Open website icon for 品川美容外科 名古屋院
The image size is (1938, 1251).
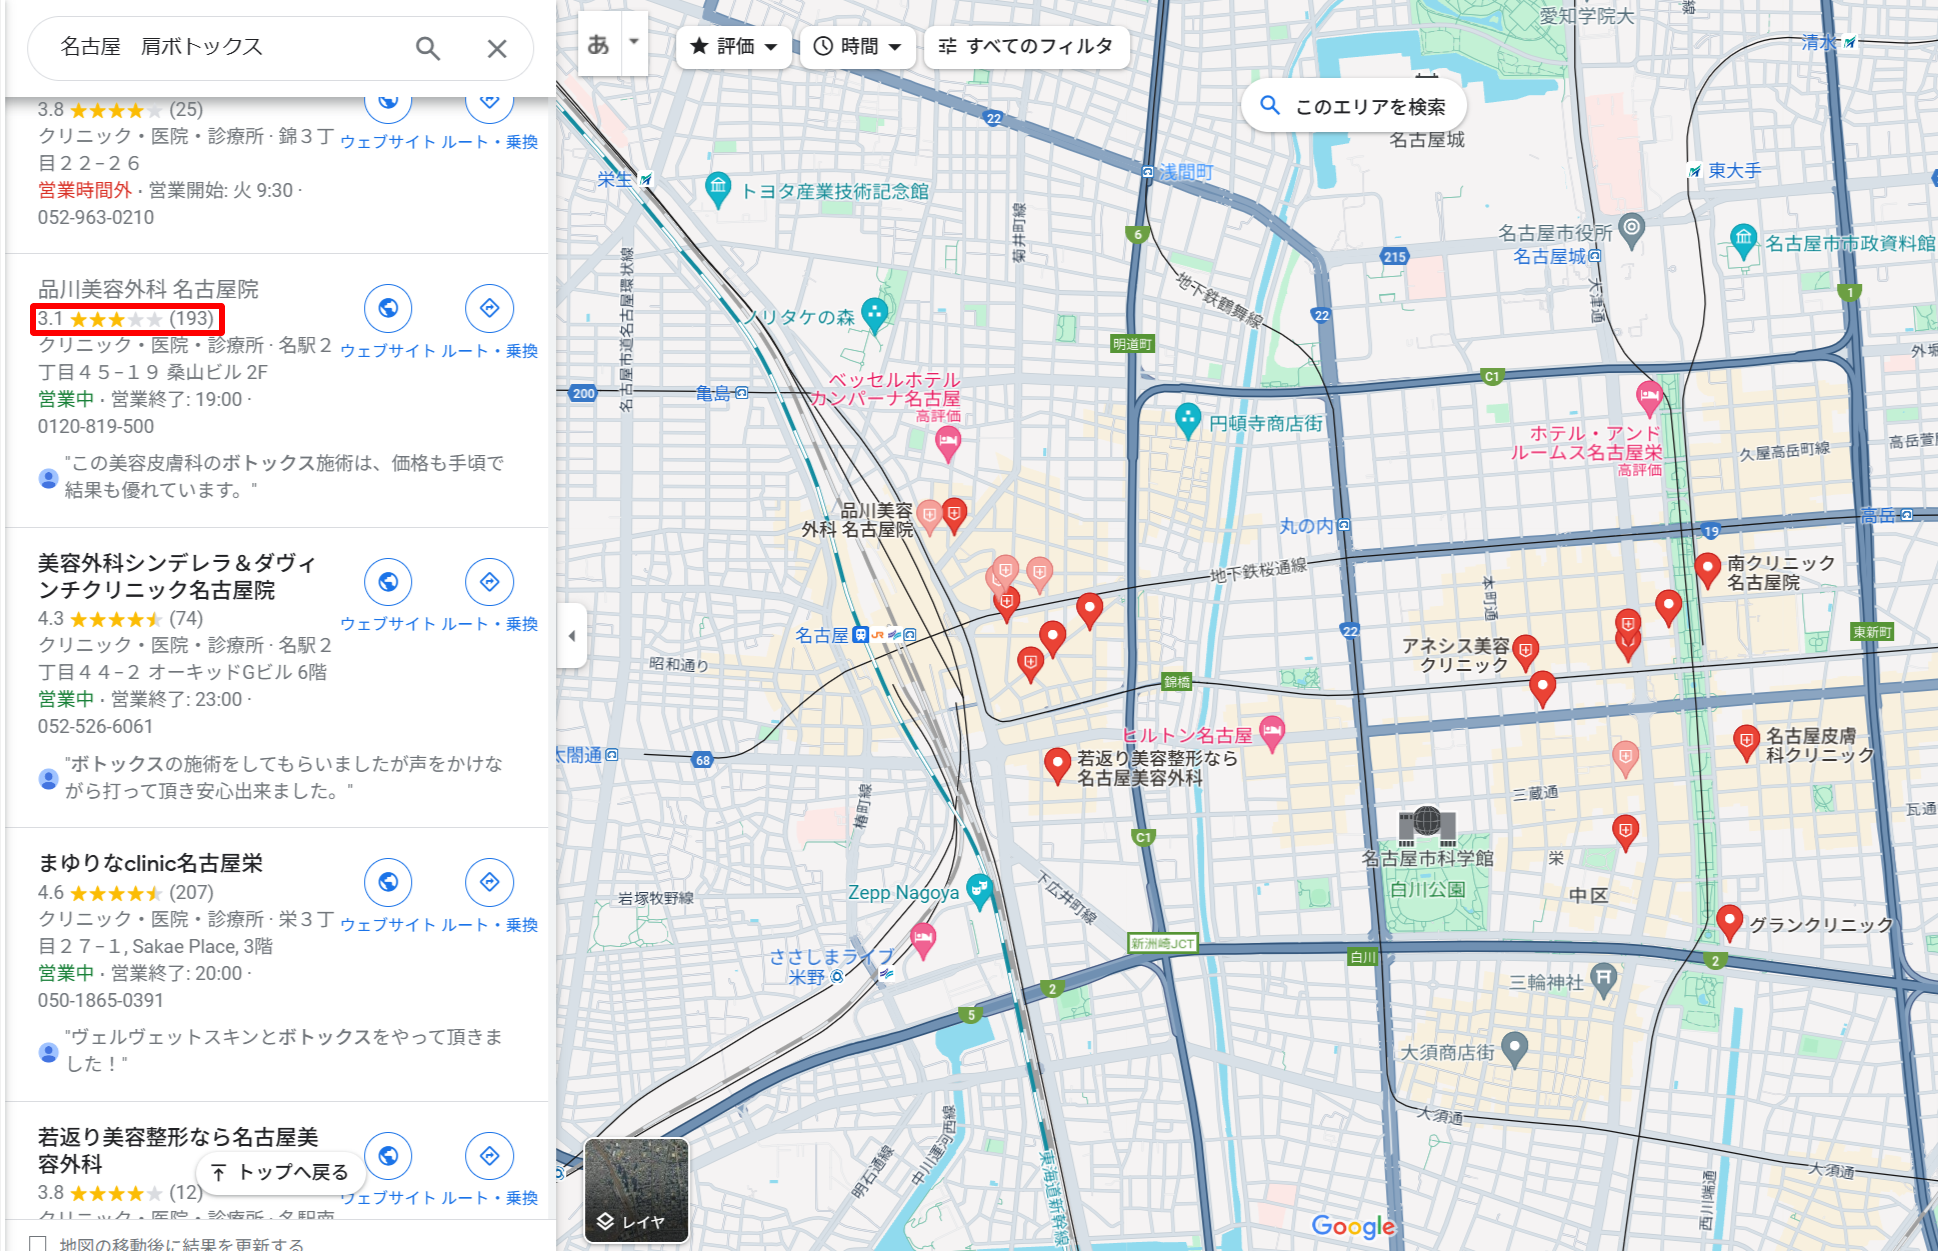pos(388,308)
